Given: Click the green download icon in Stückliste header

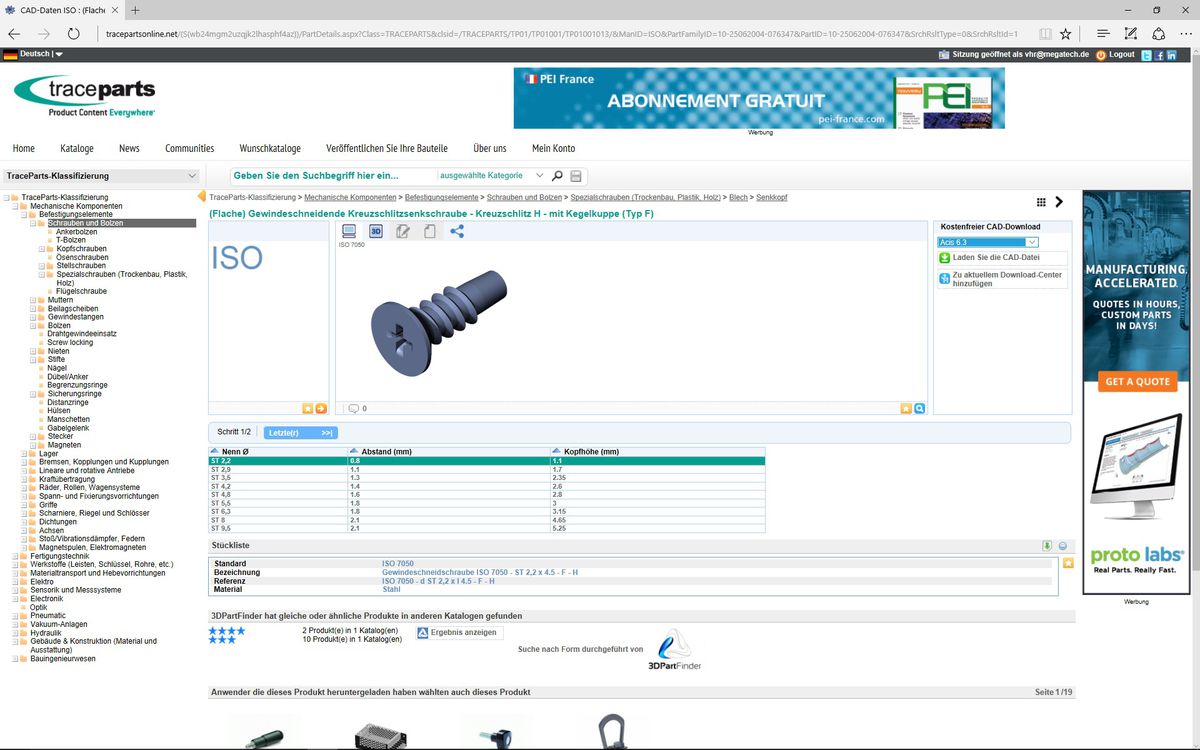Looking at the screenshot, I should click(1047, 546).
